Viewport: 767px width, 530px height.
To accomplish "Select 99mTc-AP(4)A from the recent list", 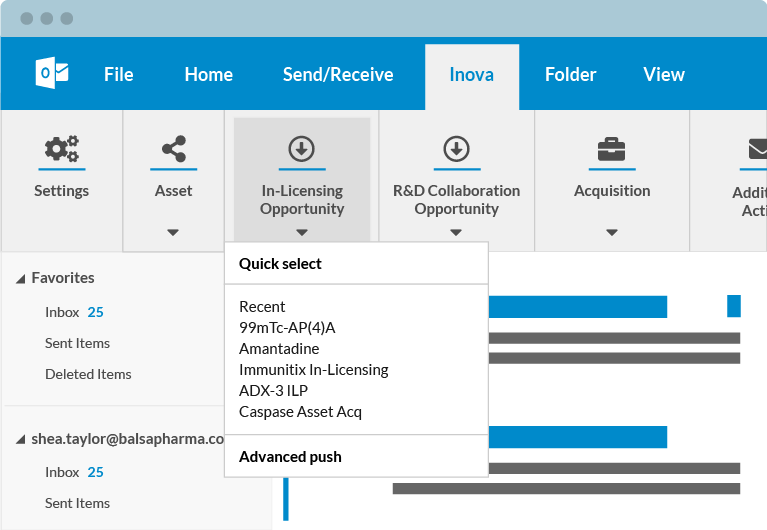I will [287, 327].
